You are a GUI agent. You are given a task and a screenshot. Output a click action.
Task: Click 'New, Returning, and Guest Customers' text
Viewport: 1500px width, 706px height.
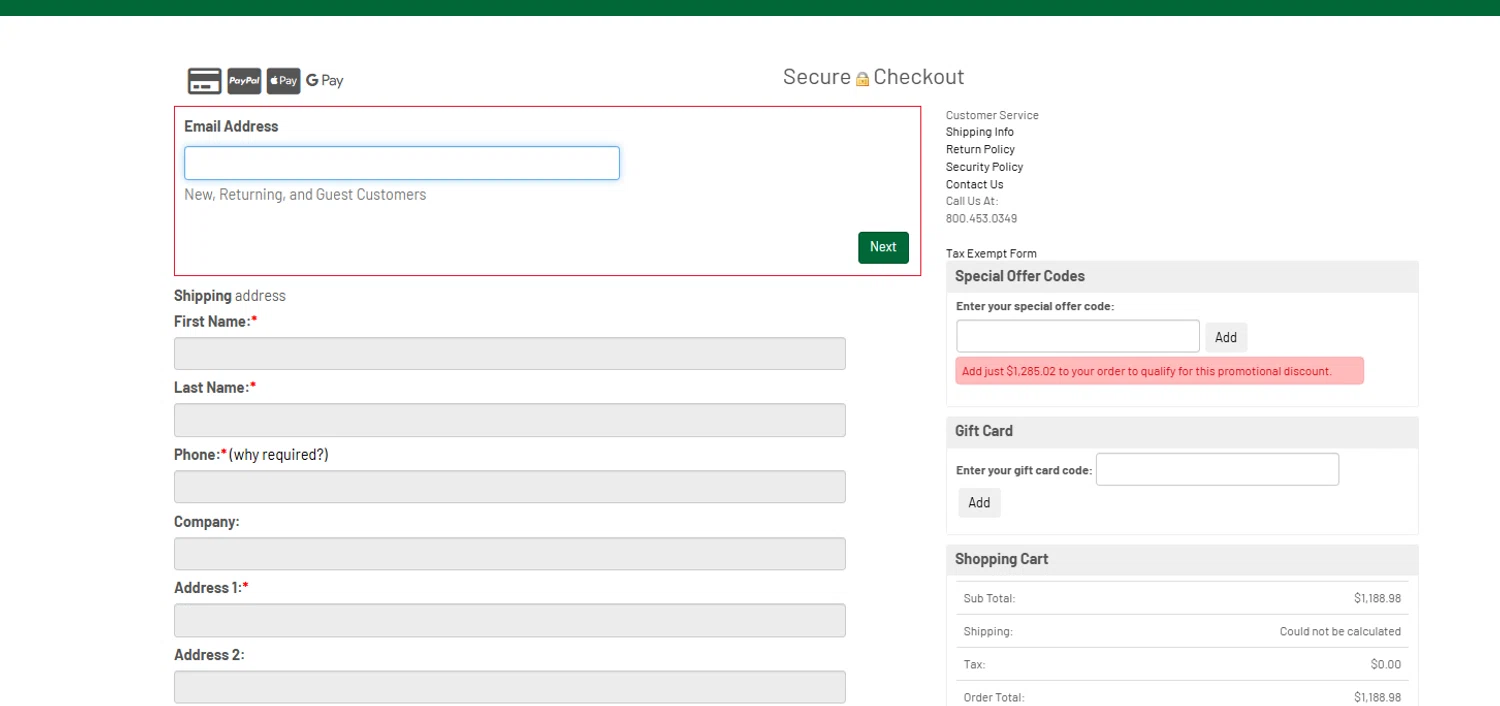[305, 195]
